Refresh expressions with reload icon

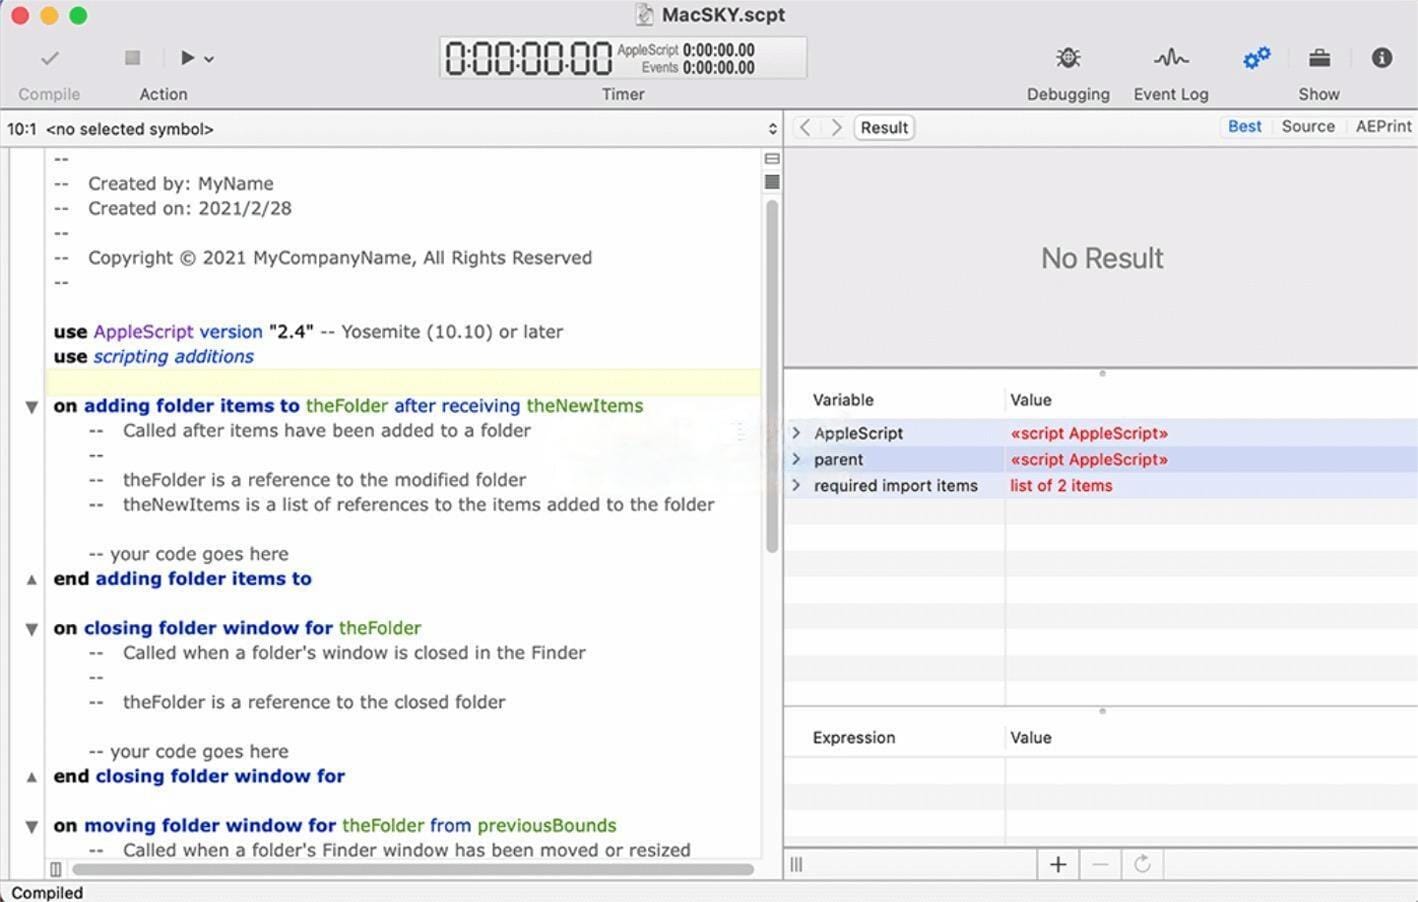coord(1142,864)
